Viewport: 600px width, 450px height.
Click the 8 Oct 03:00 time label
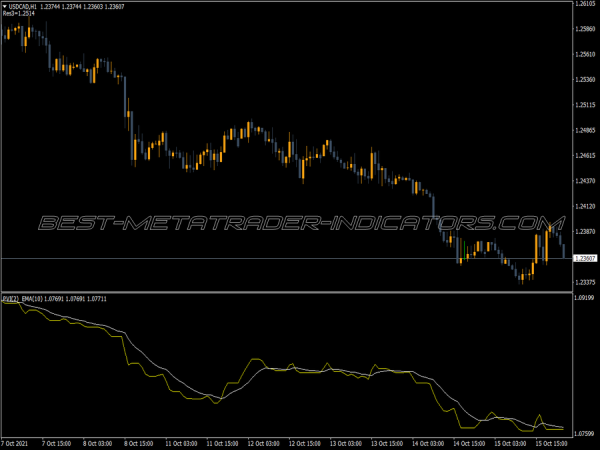pyautogui.click(x=98, y=444)
